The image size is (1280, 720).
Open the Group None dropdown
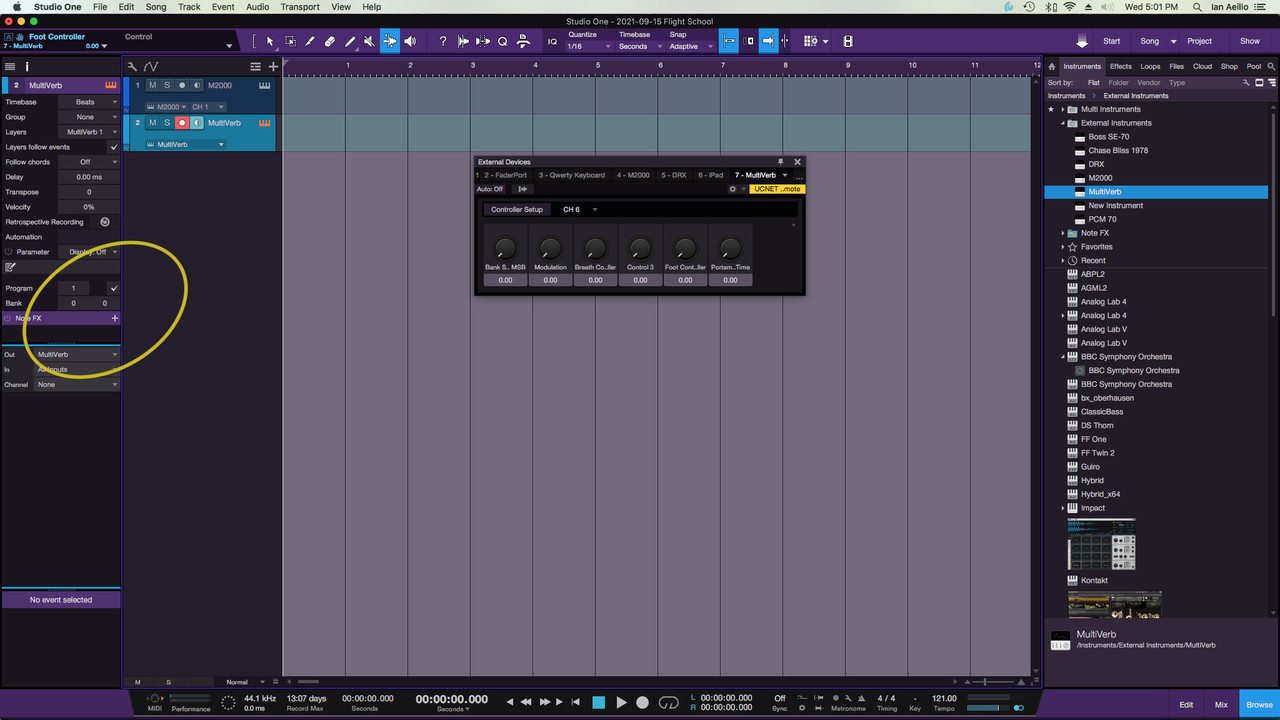pyautogui.click(x=88, y=117)
